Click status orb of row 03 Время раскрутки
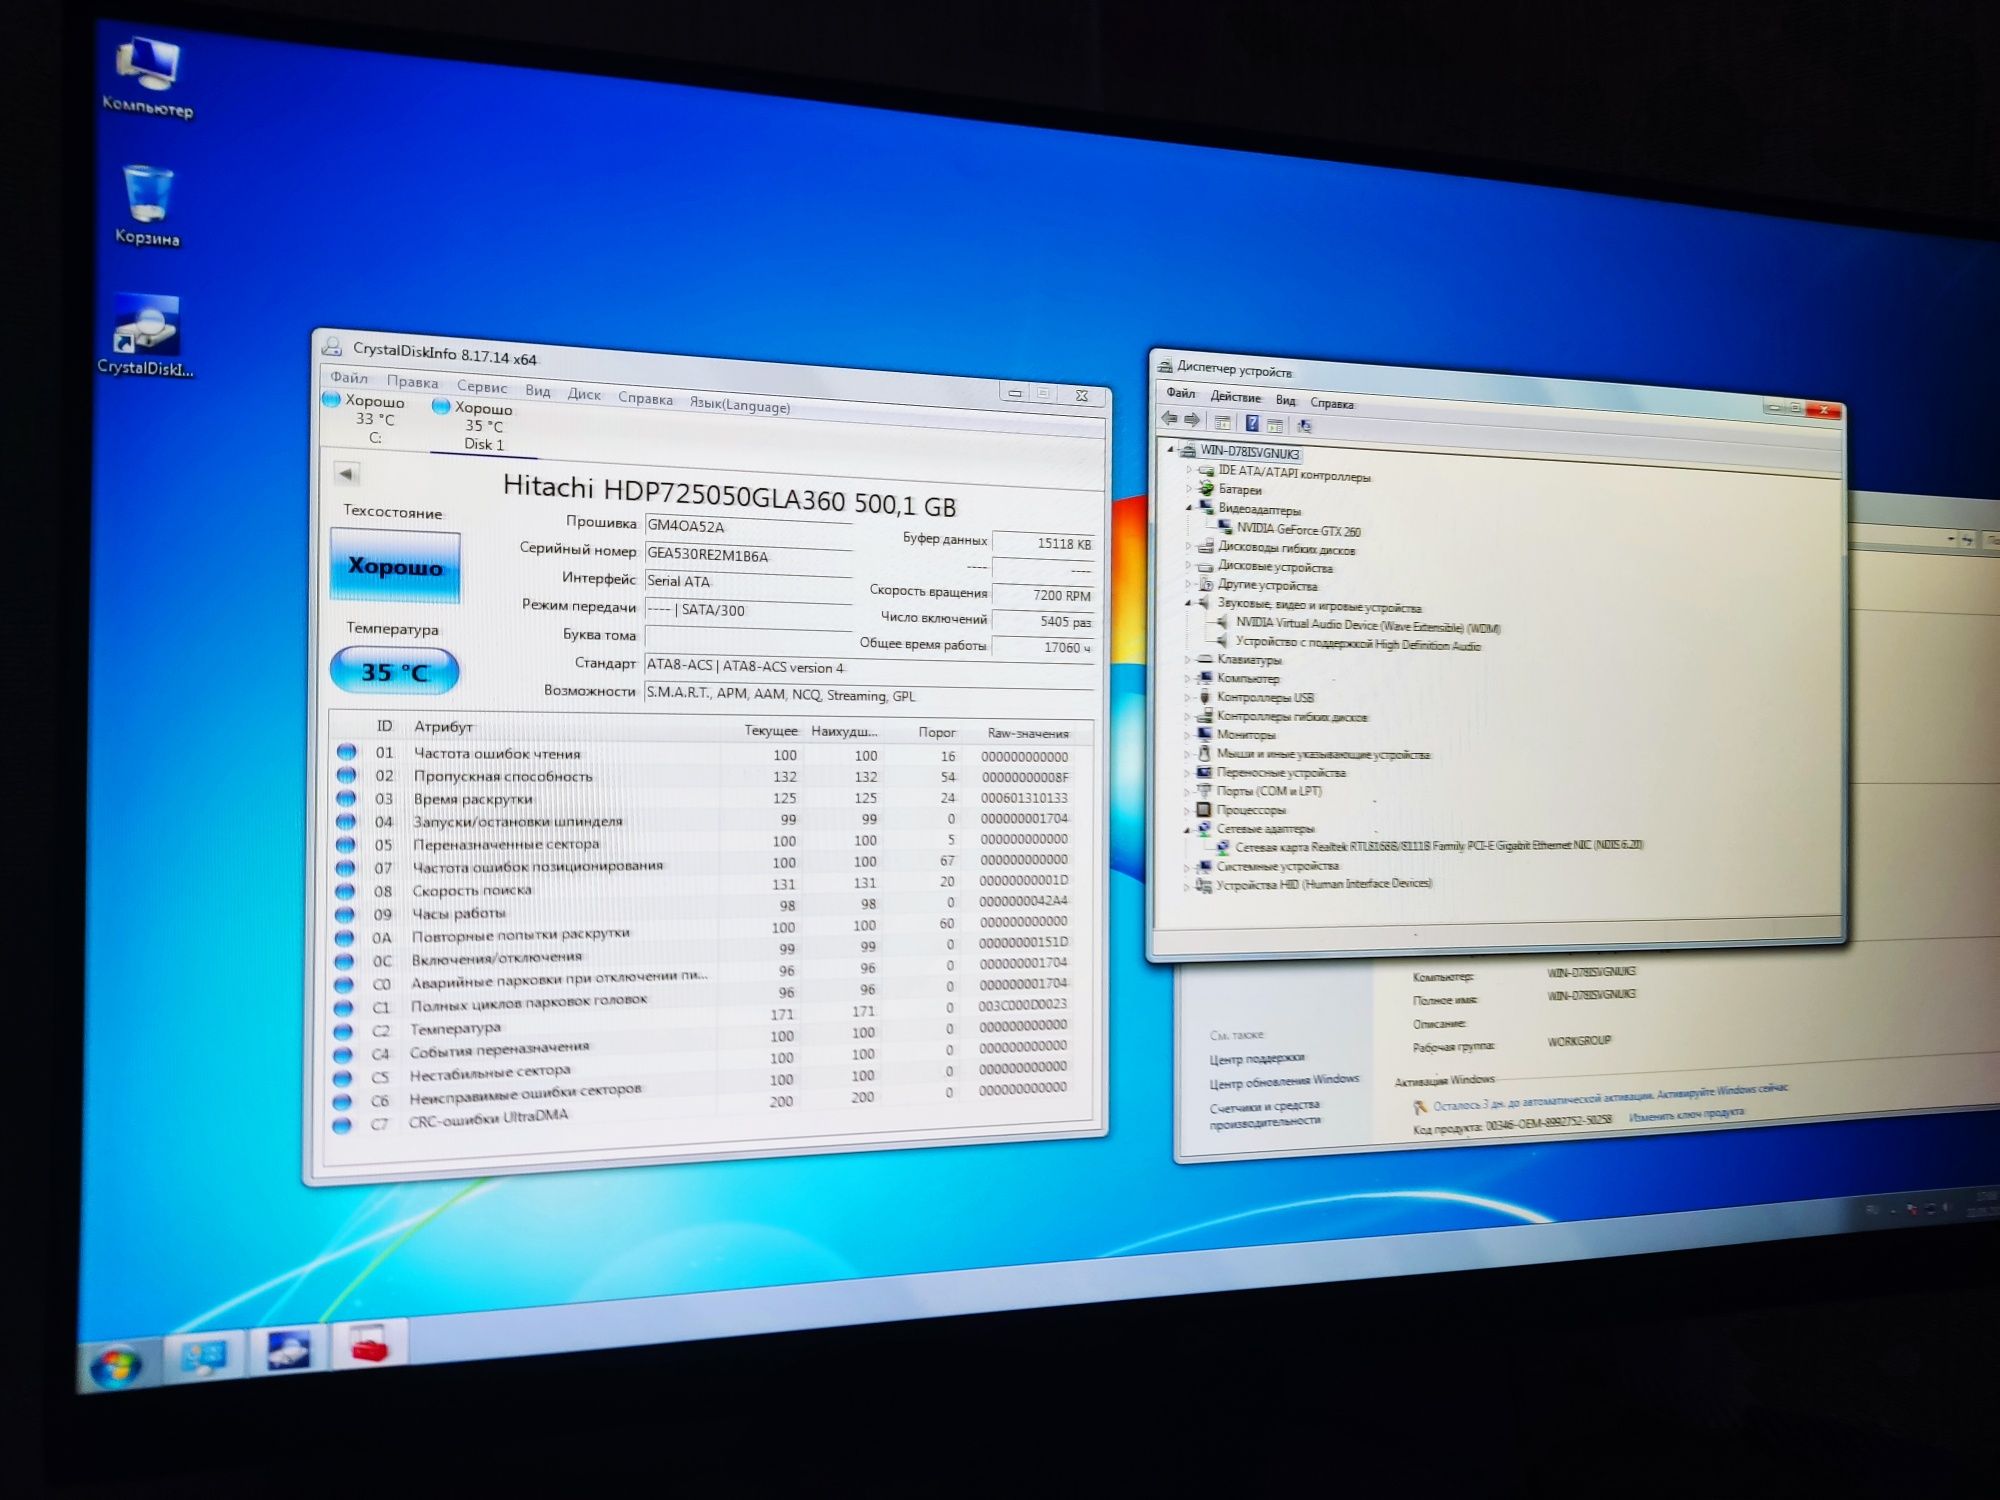This screenshot has height=1500, width=2000. 346,798
